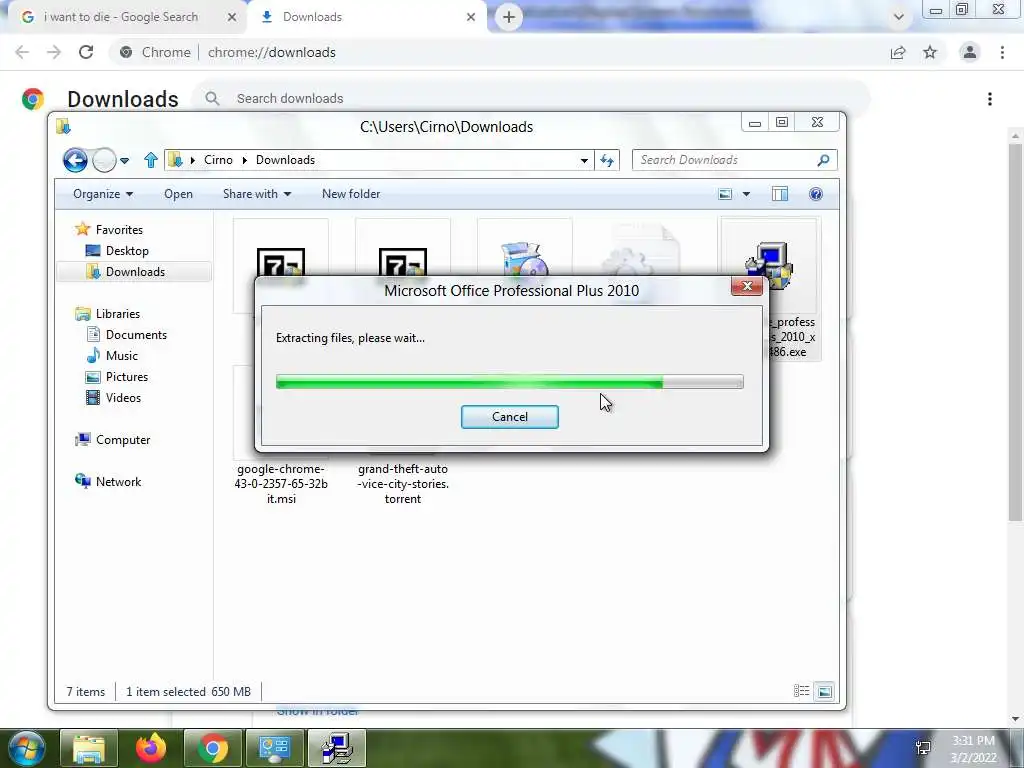Open Chrome's tab search dropdown
The image size is (1024, 768).
tap(899, 17)
